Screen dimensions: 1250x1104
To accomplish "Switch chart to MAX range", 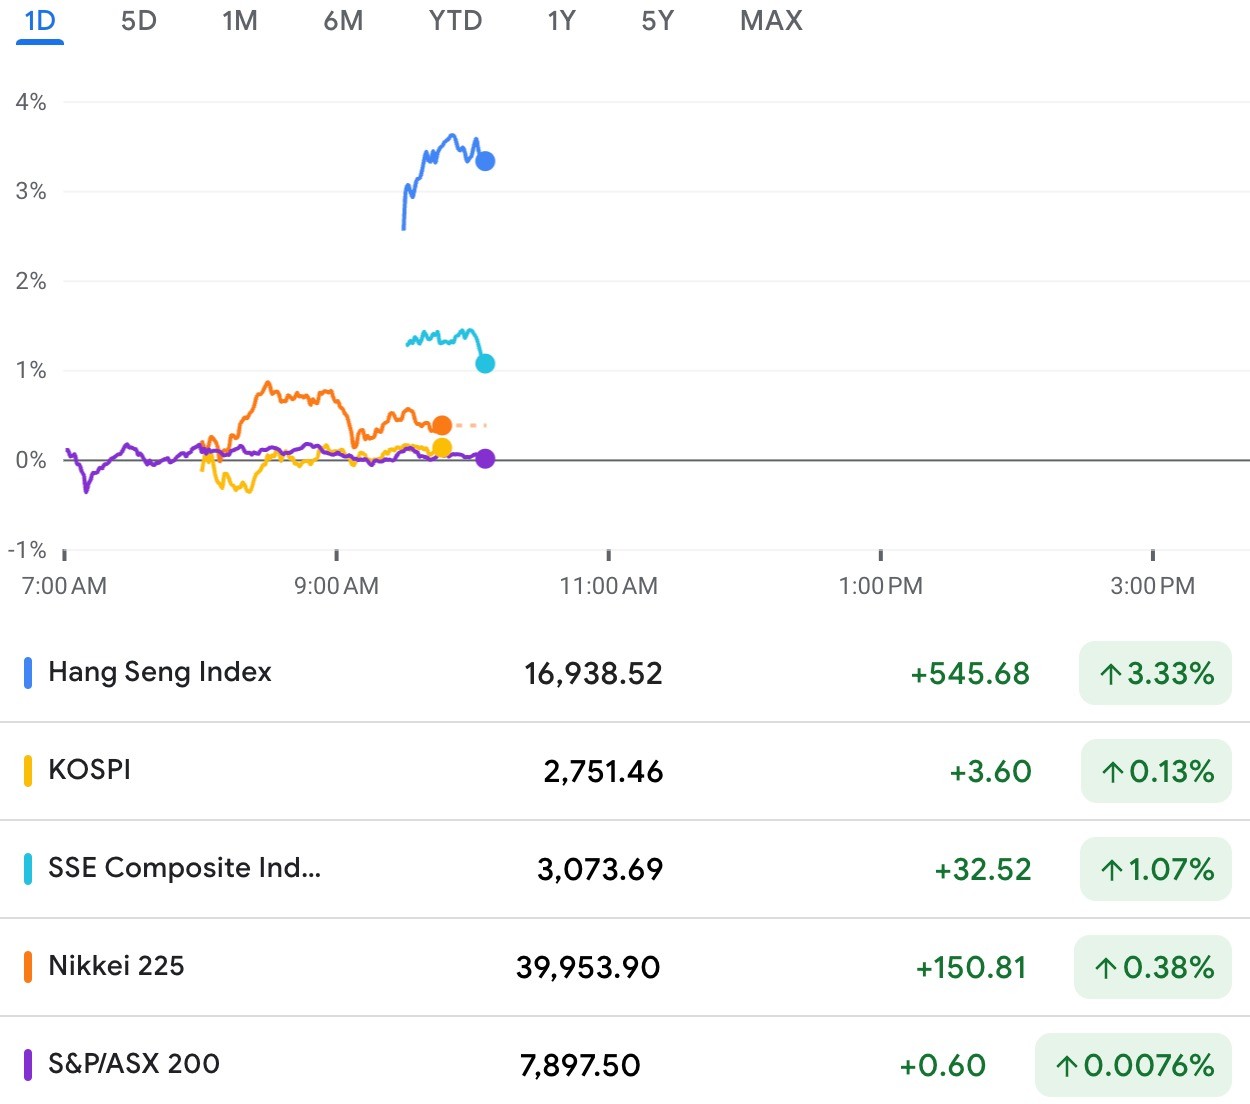I will pos(771,21).
